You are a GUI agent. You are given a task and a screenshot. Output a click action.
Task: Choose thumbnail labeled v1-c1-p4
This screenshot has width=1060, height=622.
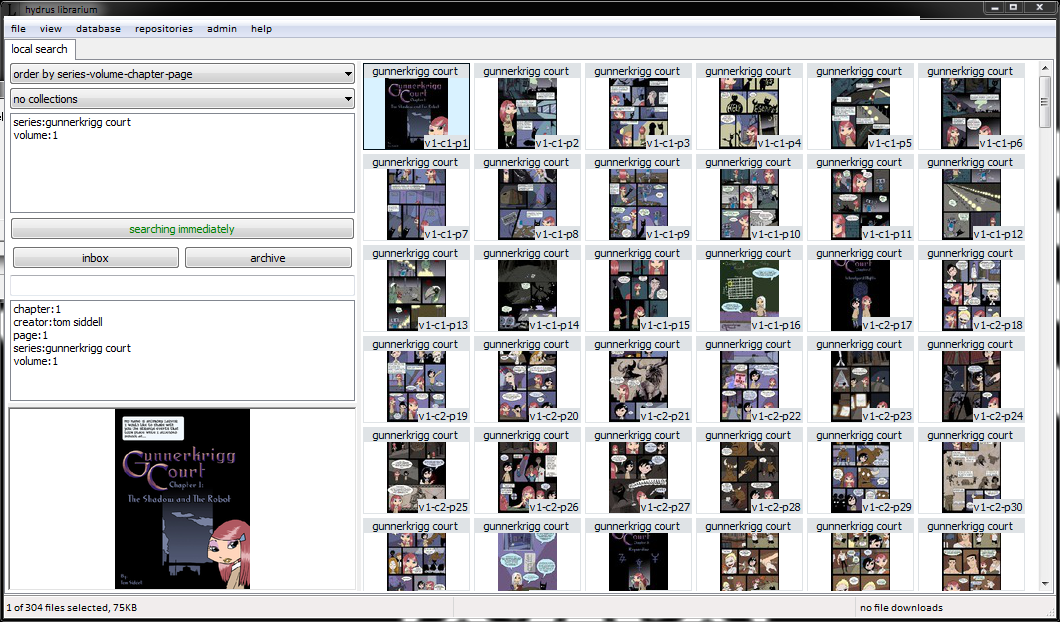point(749,107)
